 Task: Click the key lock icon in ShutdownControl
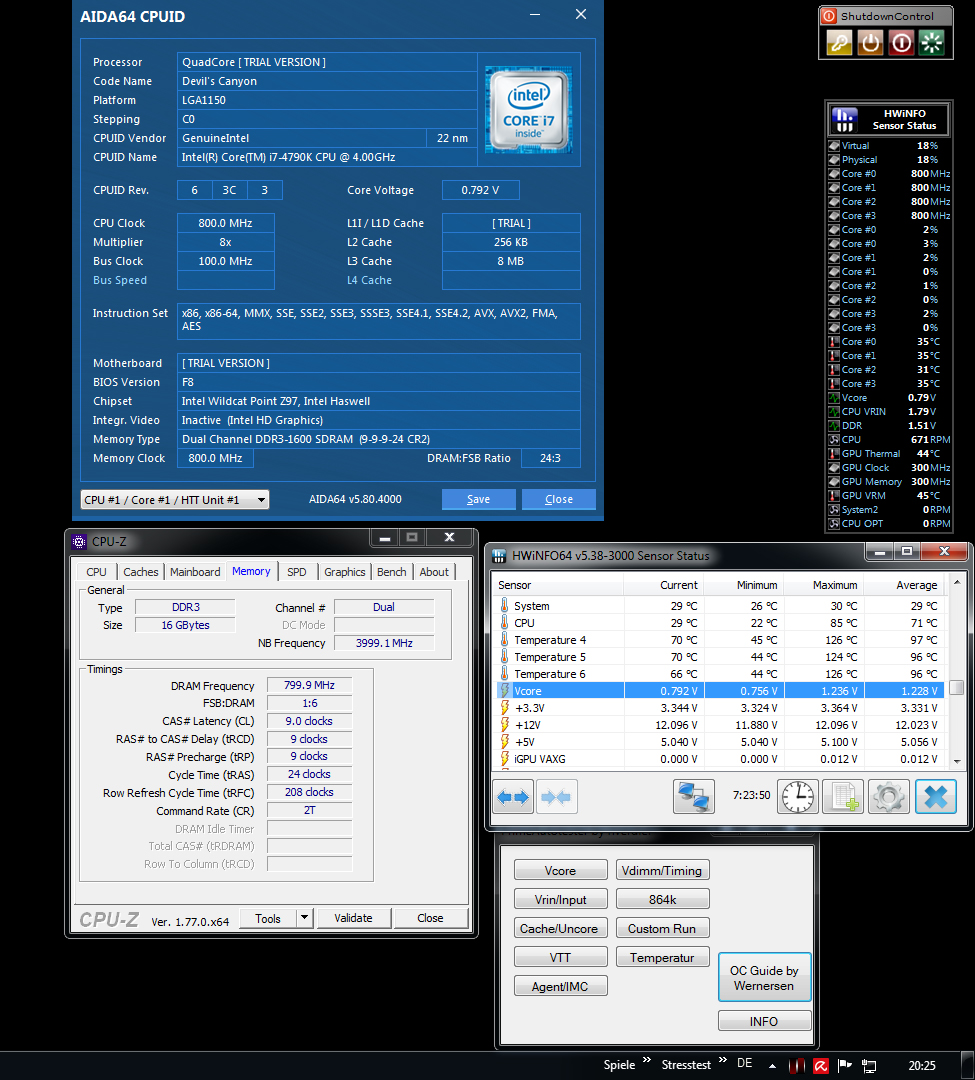pyautogui.click(x=839, y=43)
